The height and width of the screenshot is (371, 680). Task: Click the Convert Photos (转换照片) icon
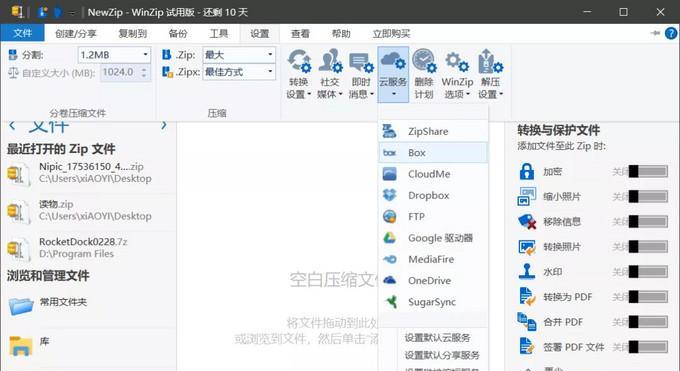(x=527, y=247)
